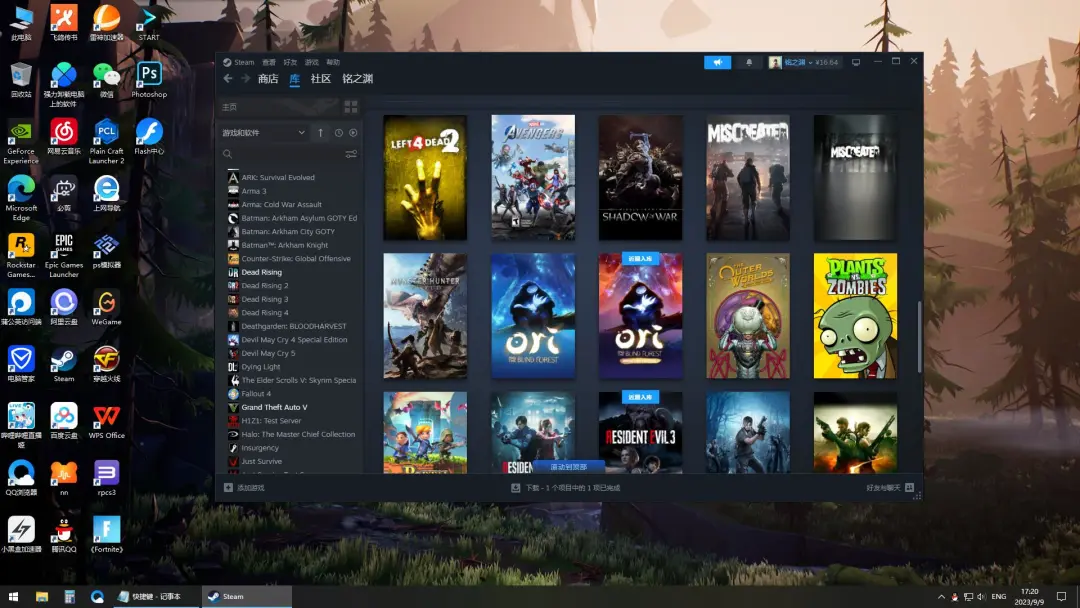Click the 添加游戏 button
Image resolution: width=1080 pixels, height=608 pixels.
[x=245, y=488]
